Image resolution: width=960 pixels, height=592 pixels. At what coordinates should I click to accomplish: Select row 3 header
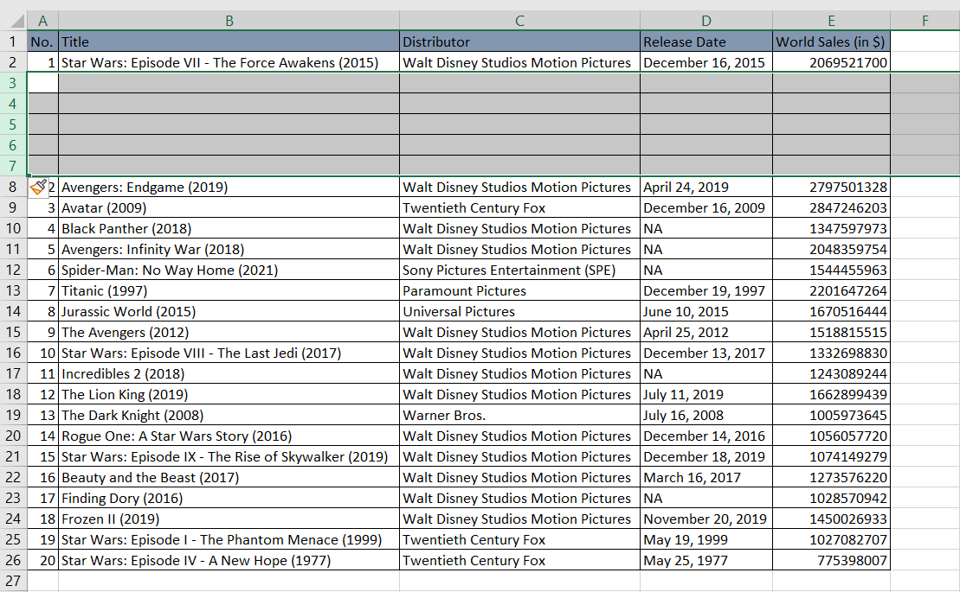pyautogui.click(x=13, y=83)
